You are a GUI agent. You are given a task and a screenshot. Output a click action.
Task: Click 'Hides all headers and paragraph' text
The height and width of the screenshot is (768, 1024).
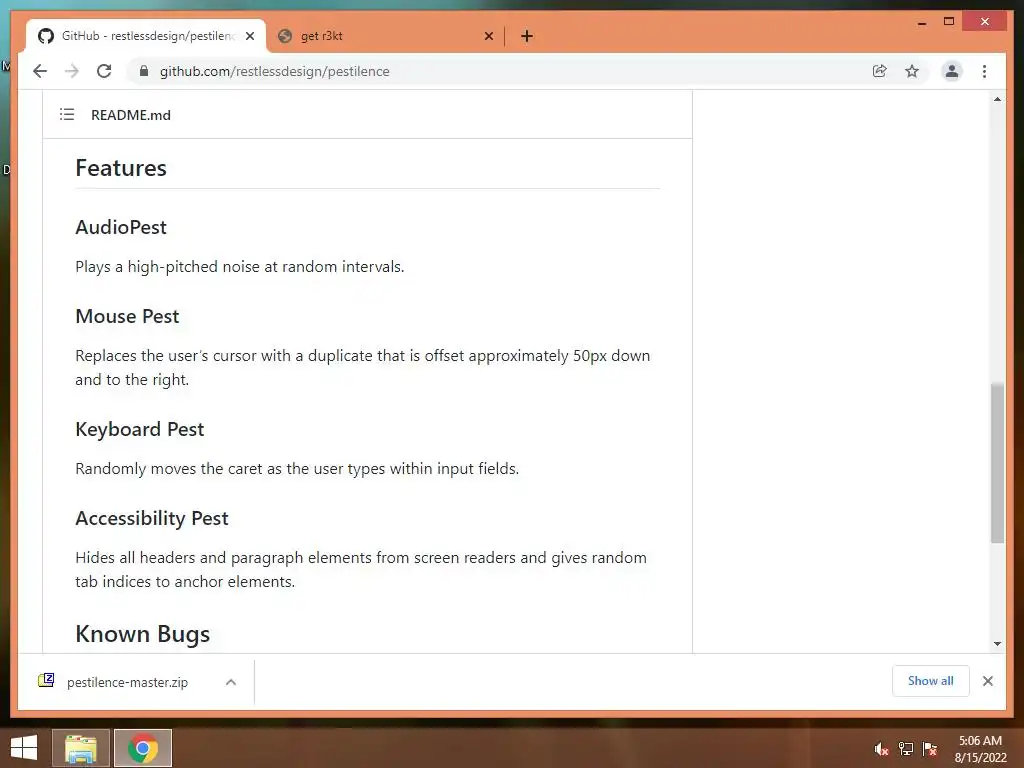point(361,569)
